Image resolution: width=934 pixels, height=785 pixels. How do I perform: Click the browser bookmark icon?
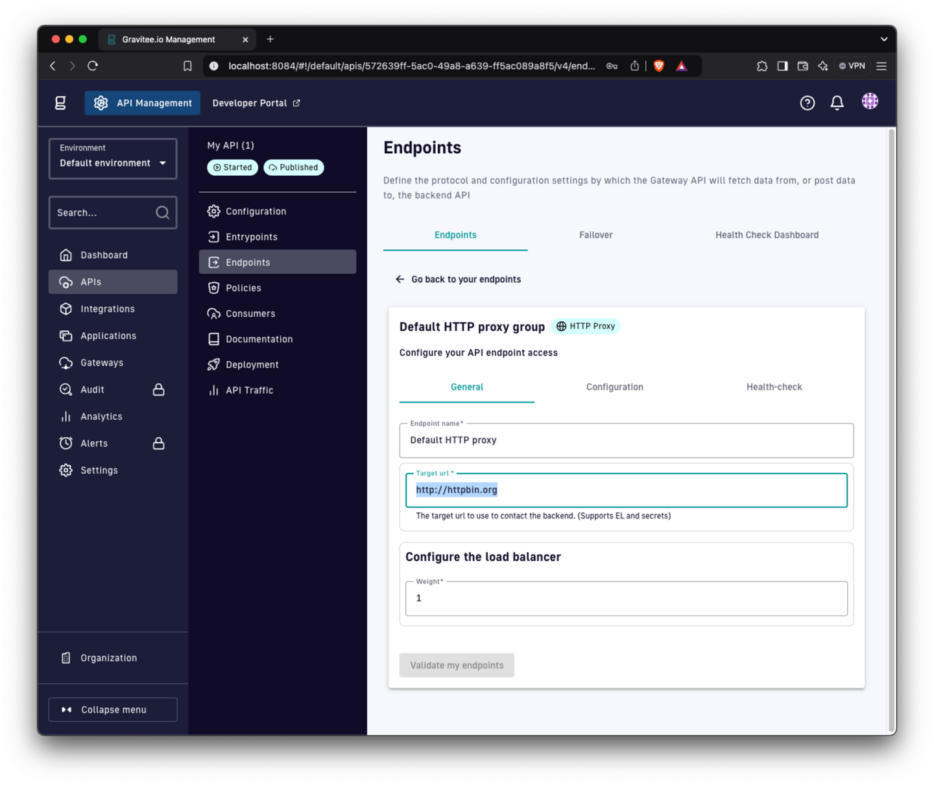coord(188,66)
